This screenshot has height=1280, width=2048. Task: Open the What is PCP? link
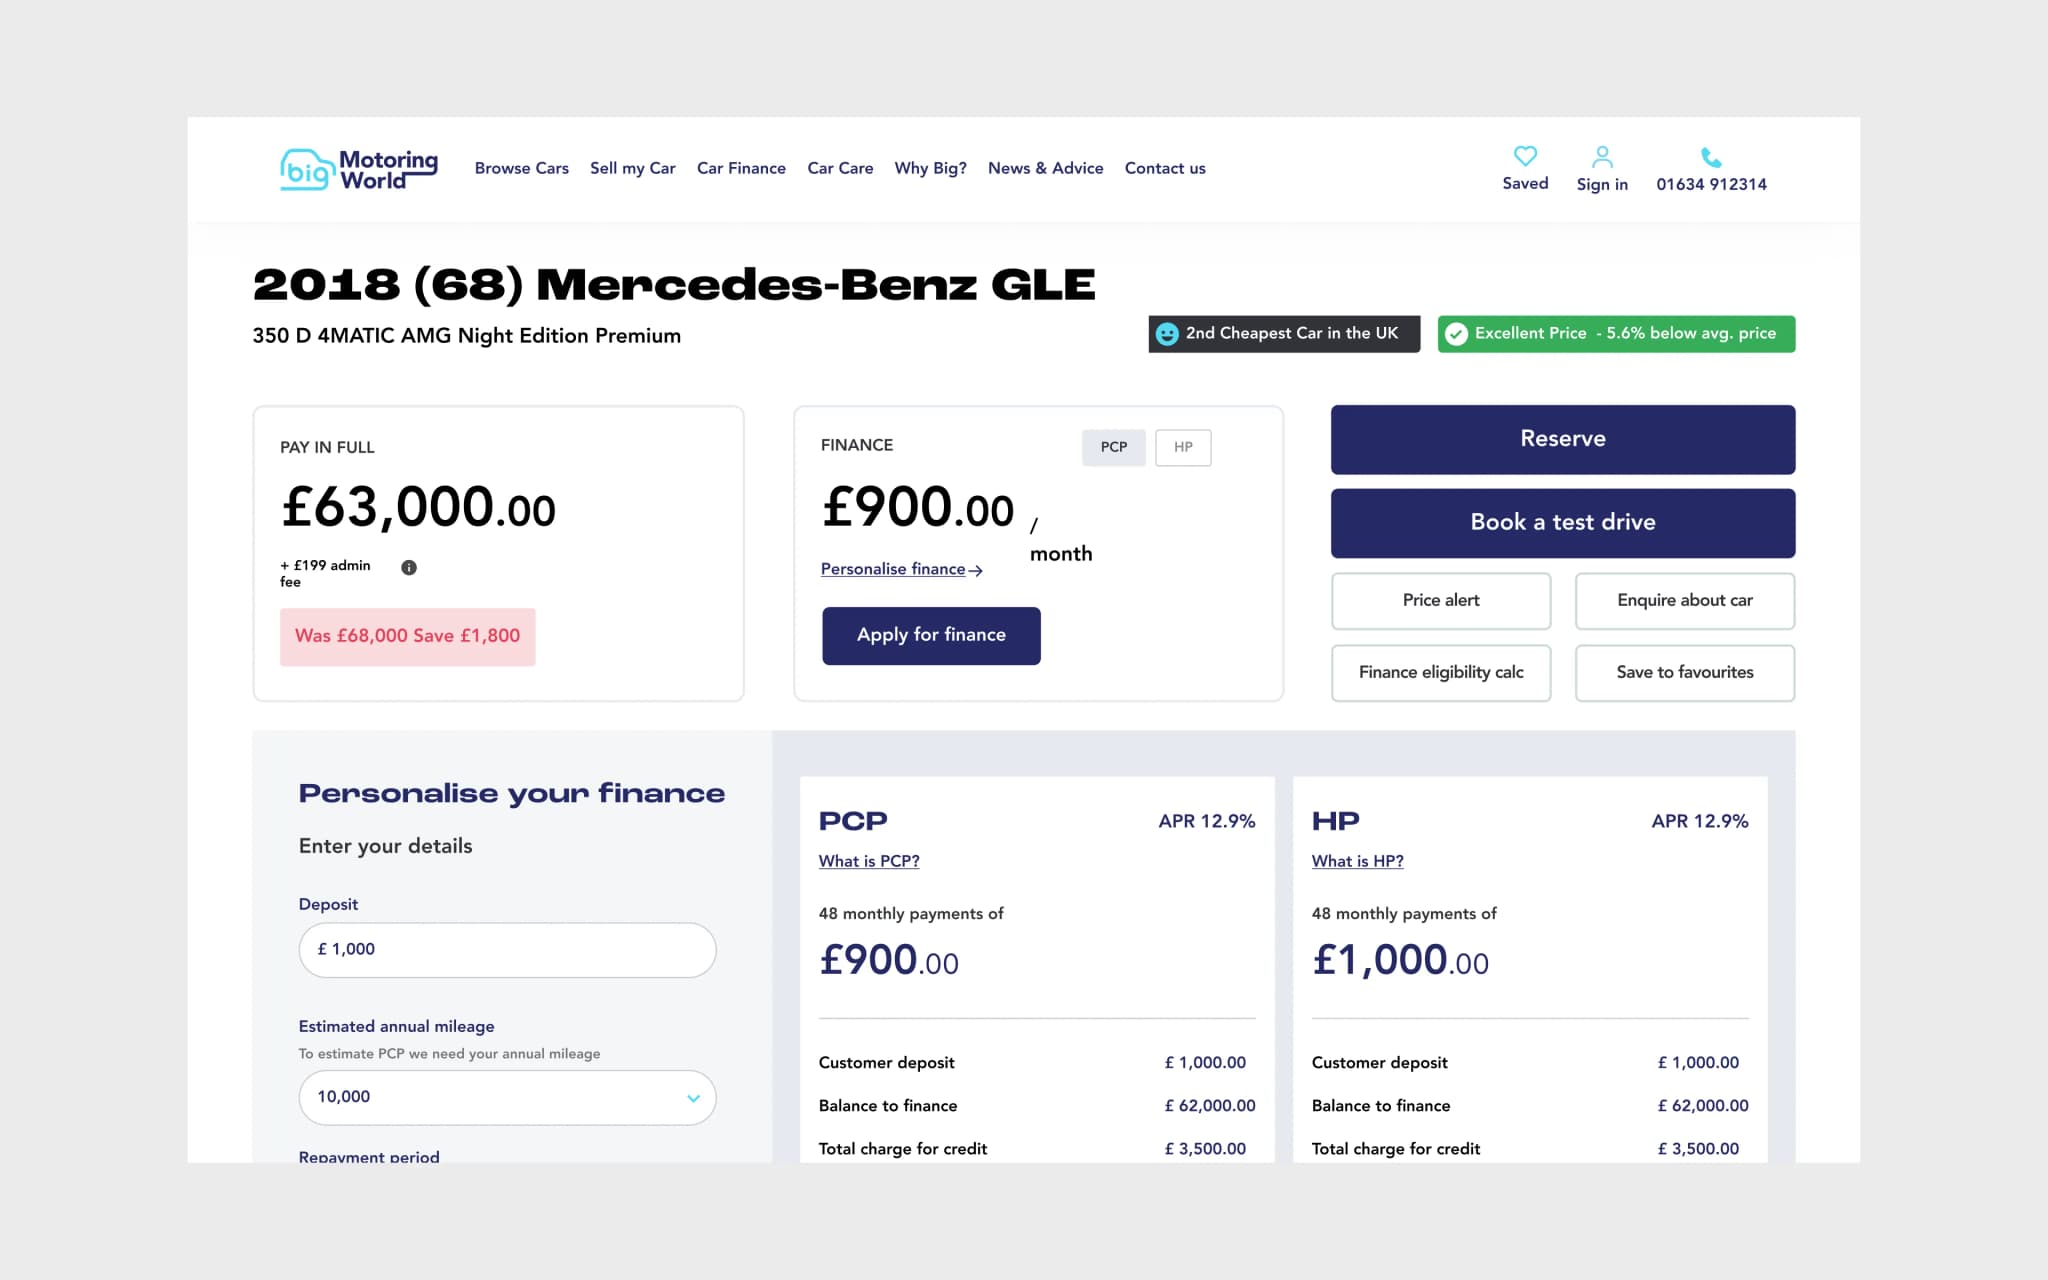(868, 861)
